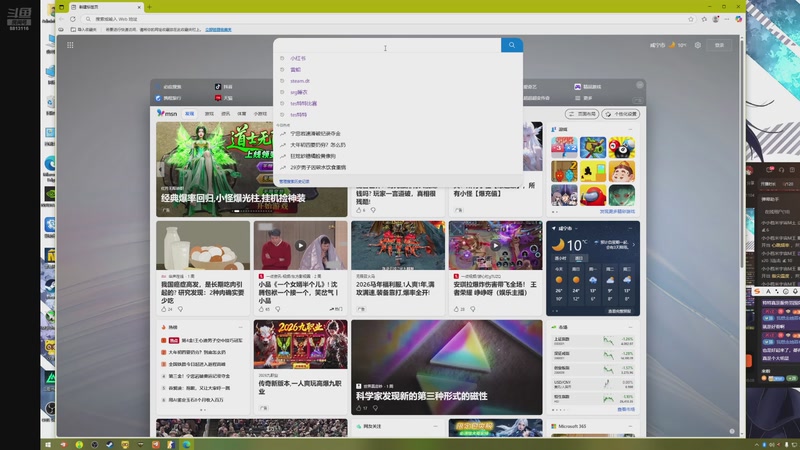Close the quick links panel
This screenshot has height=450, width=800.
[639, 85]
